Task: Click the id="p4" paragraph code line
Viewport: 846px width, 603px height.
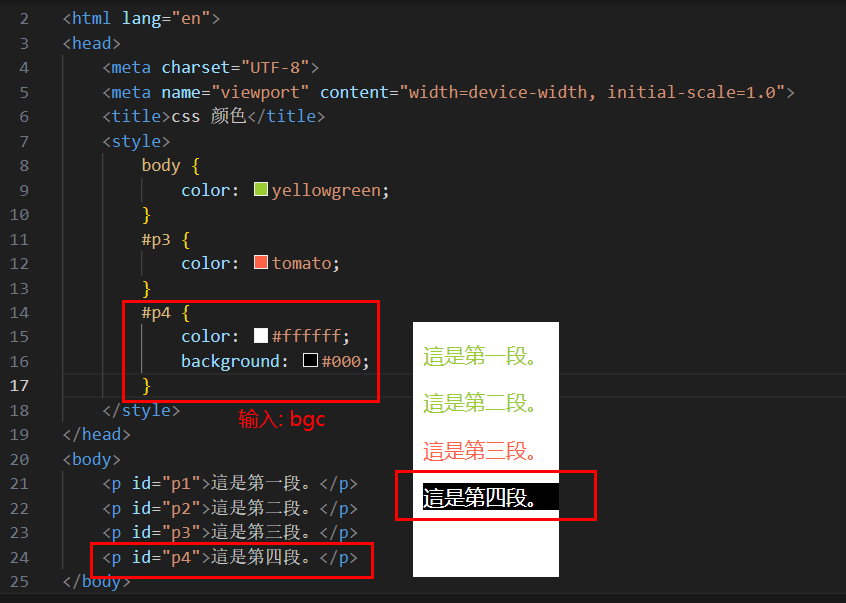Action: tap(230, 557)
